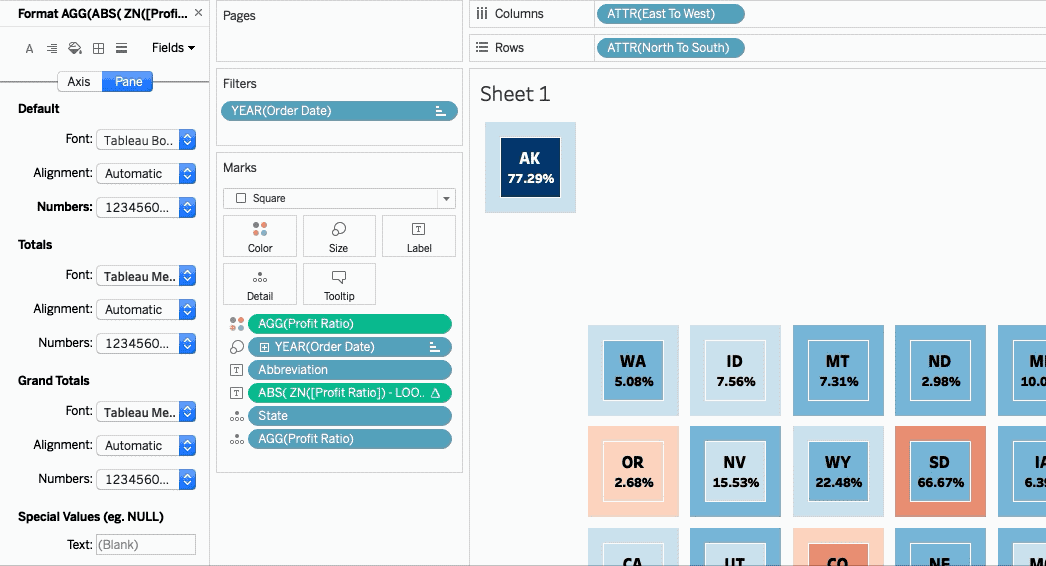
Task: Select the AK square mark
Action: click(x=530, y=168)
